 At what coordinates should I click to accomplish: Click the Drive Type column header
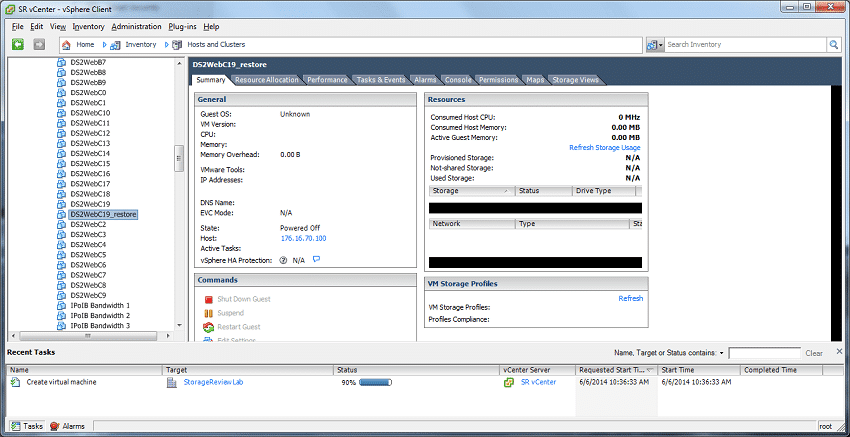603,191
